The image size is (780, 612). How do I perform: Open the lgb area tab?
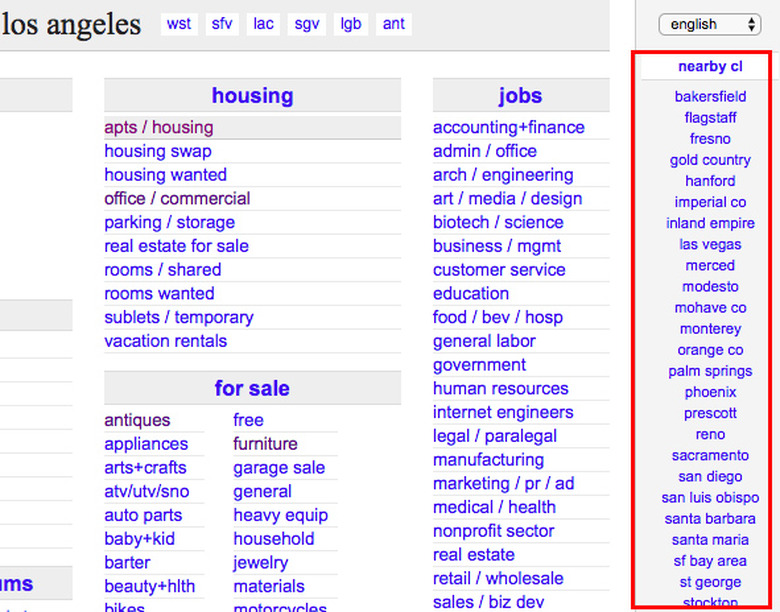pos(350,24)
